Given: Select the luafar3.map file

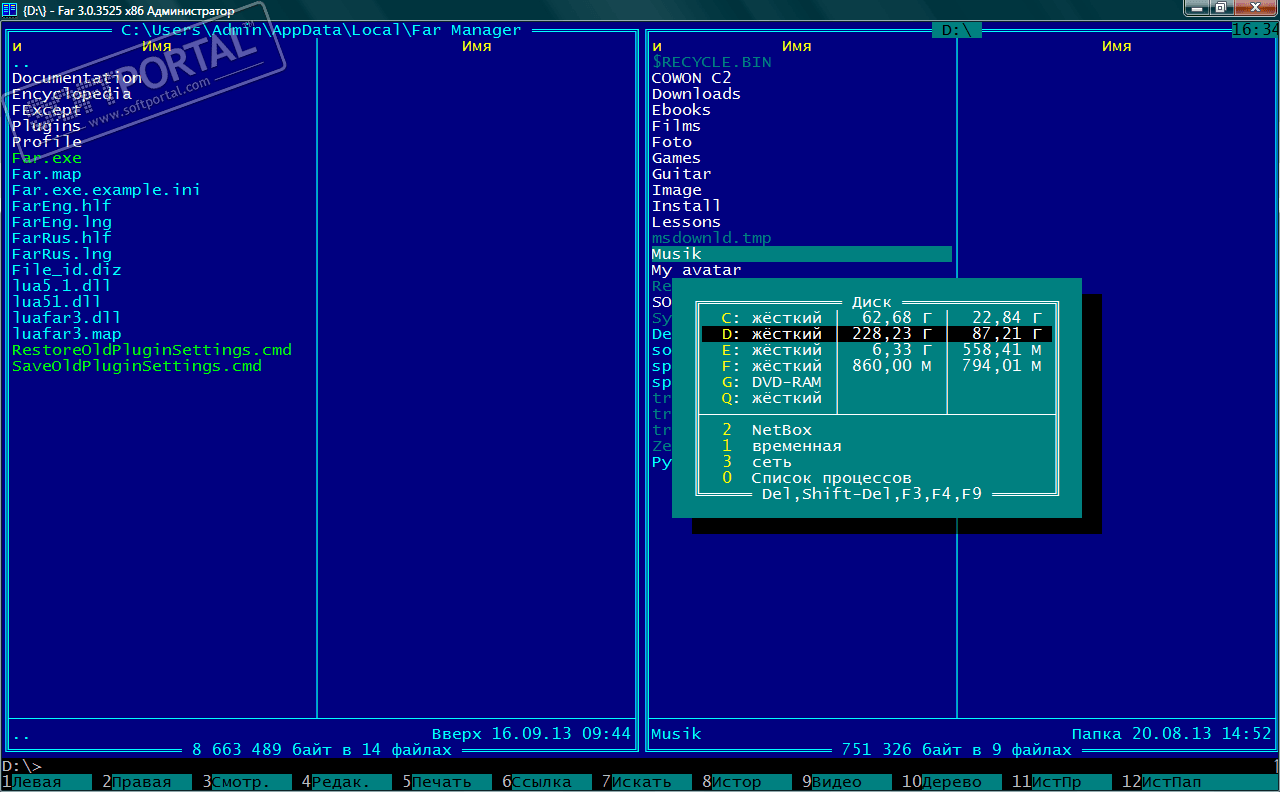Looking at the screenshot, I should click(x=67, y=334).
